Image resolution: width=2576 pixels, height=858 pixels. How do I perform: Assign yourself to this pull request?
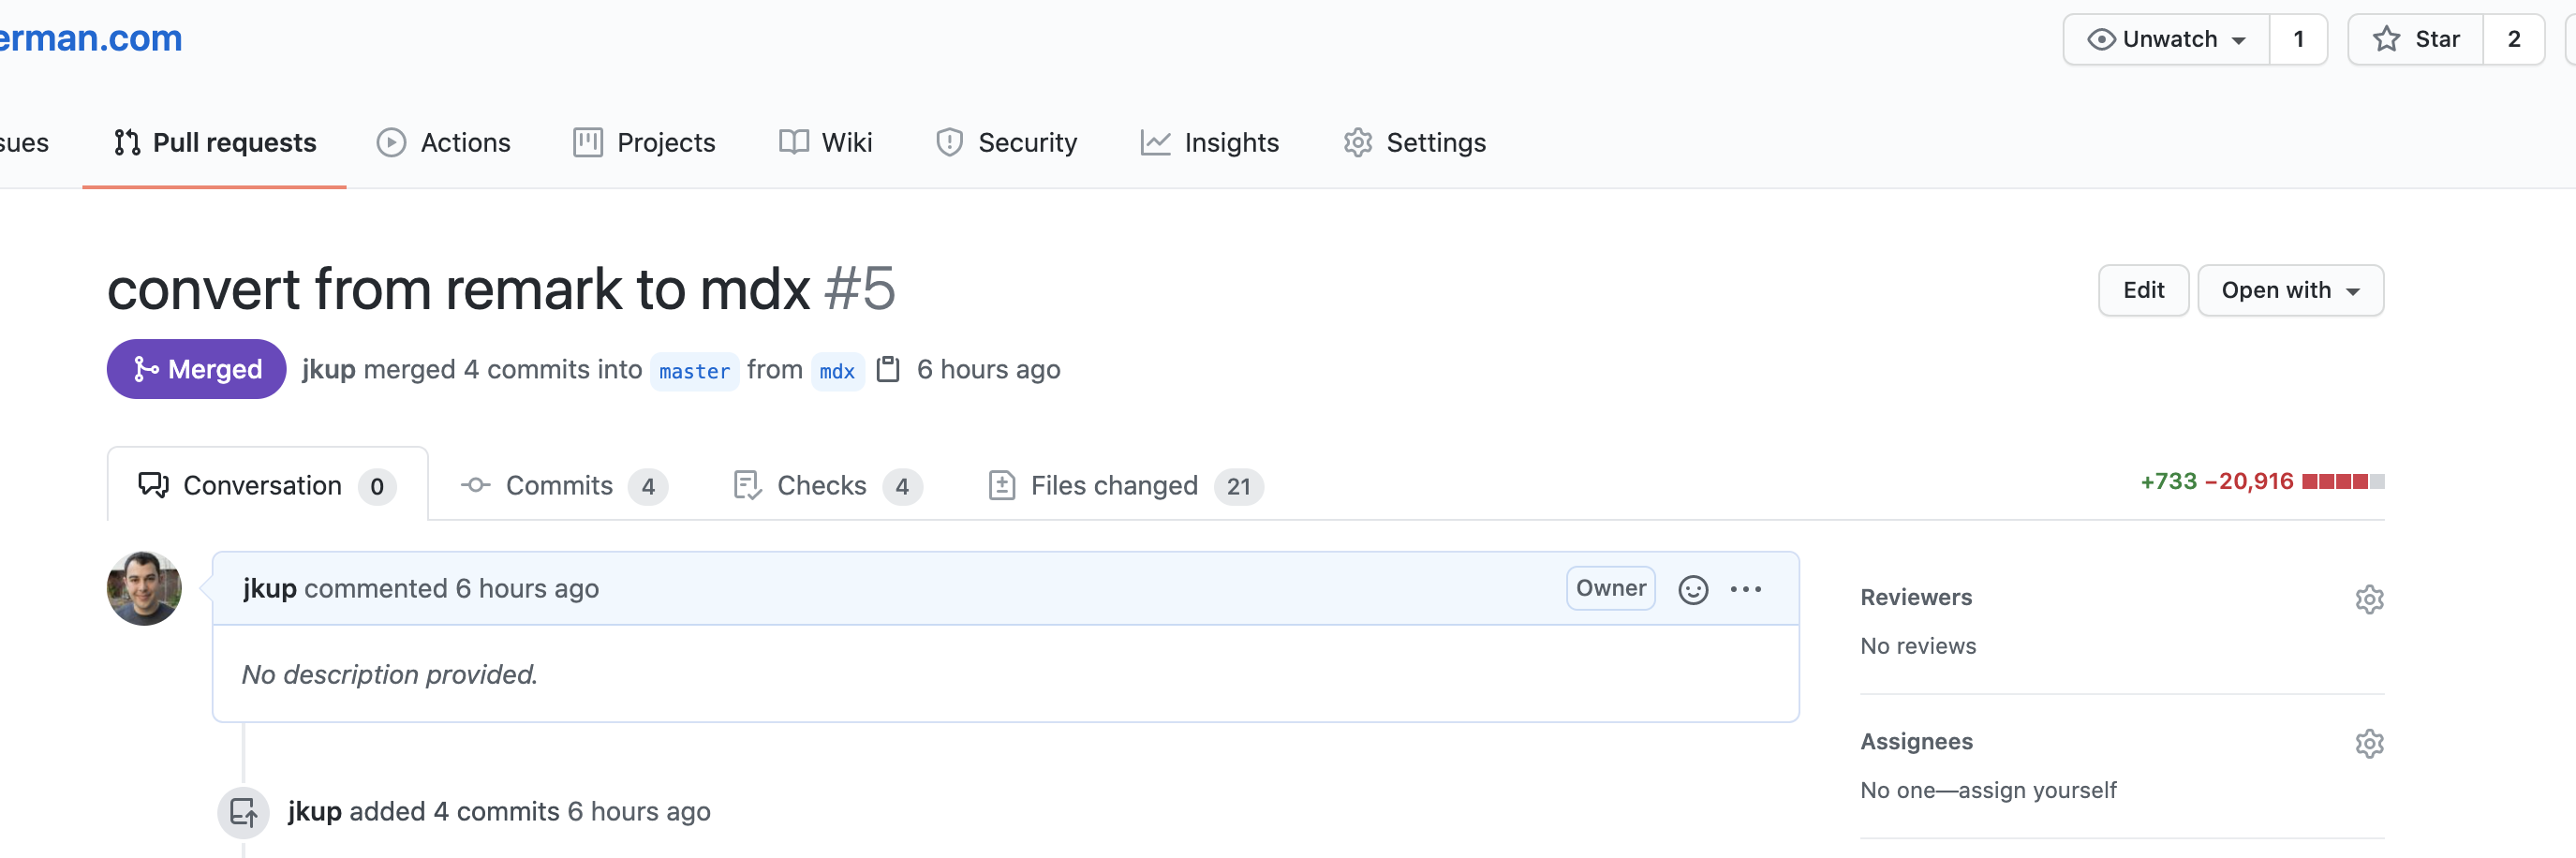tap(2036, 790)
